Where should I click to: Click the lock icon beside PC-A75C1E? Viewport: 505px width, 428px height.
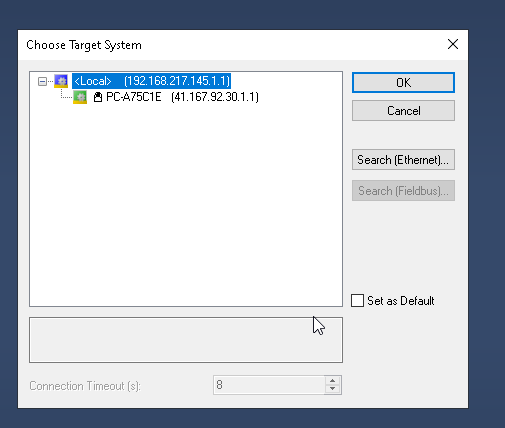click(98, 97)
